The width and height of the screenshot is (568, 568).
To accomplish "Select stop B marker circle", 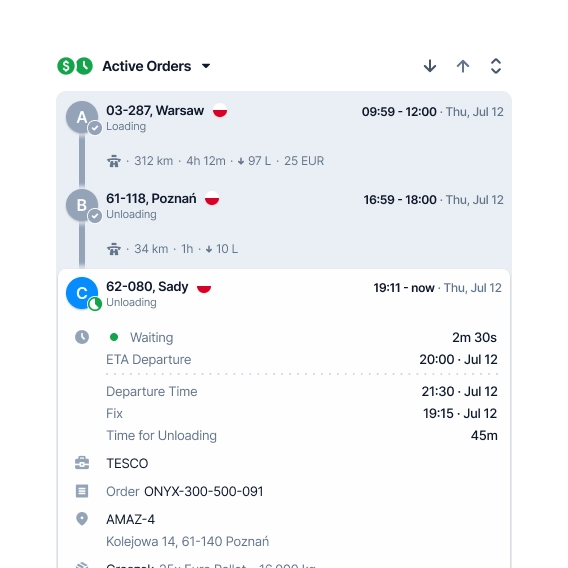I will (x=82, y=205).
